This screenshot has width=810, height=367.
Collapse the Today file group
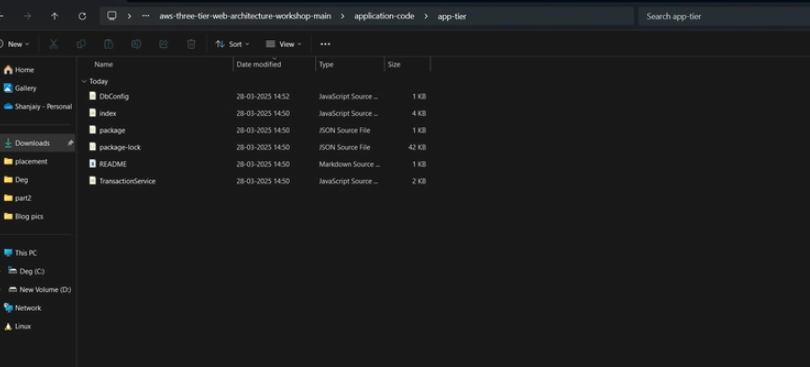84,81
